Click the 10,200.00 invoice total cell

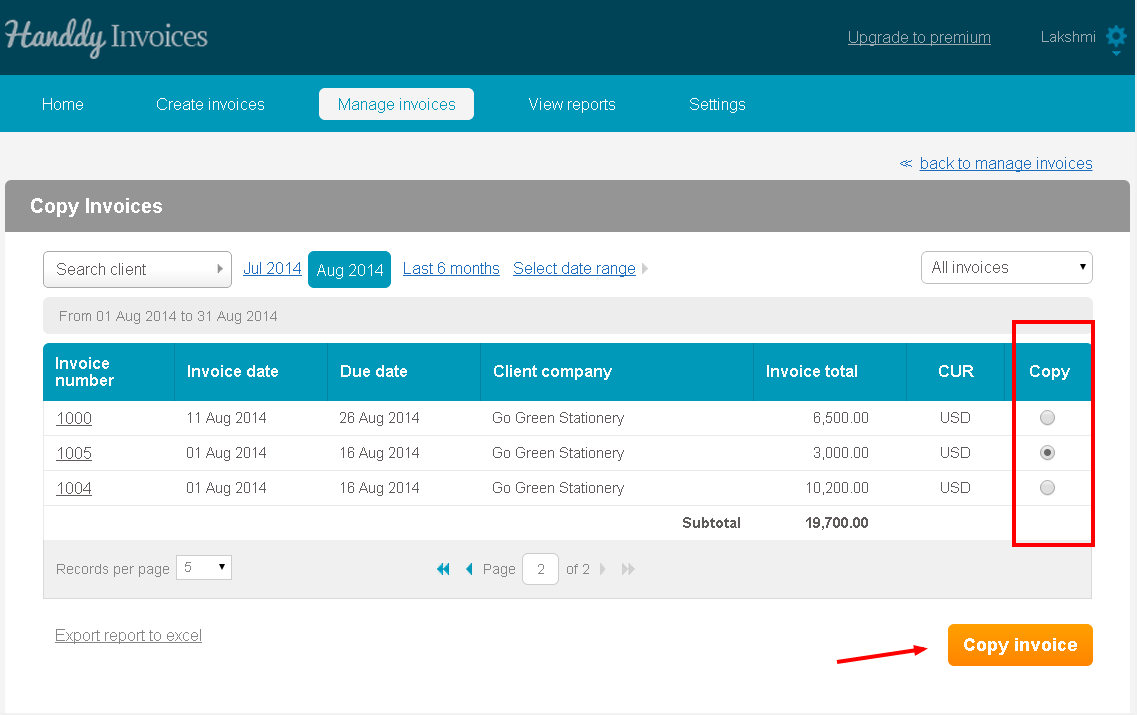(x=837, y=487)
